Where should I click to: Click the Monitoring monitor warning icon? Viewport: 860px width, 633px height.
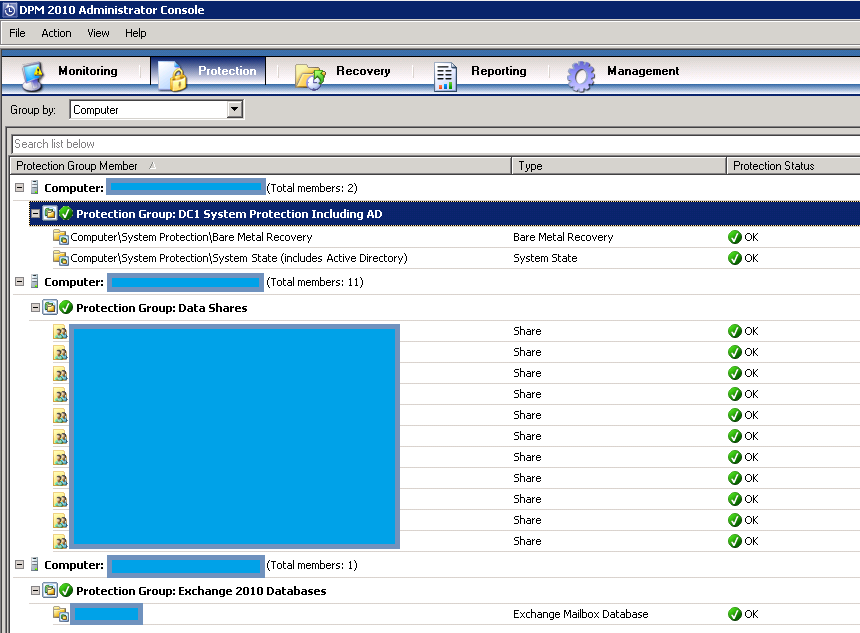point(32,76)
